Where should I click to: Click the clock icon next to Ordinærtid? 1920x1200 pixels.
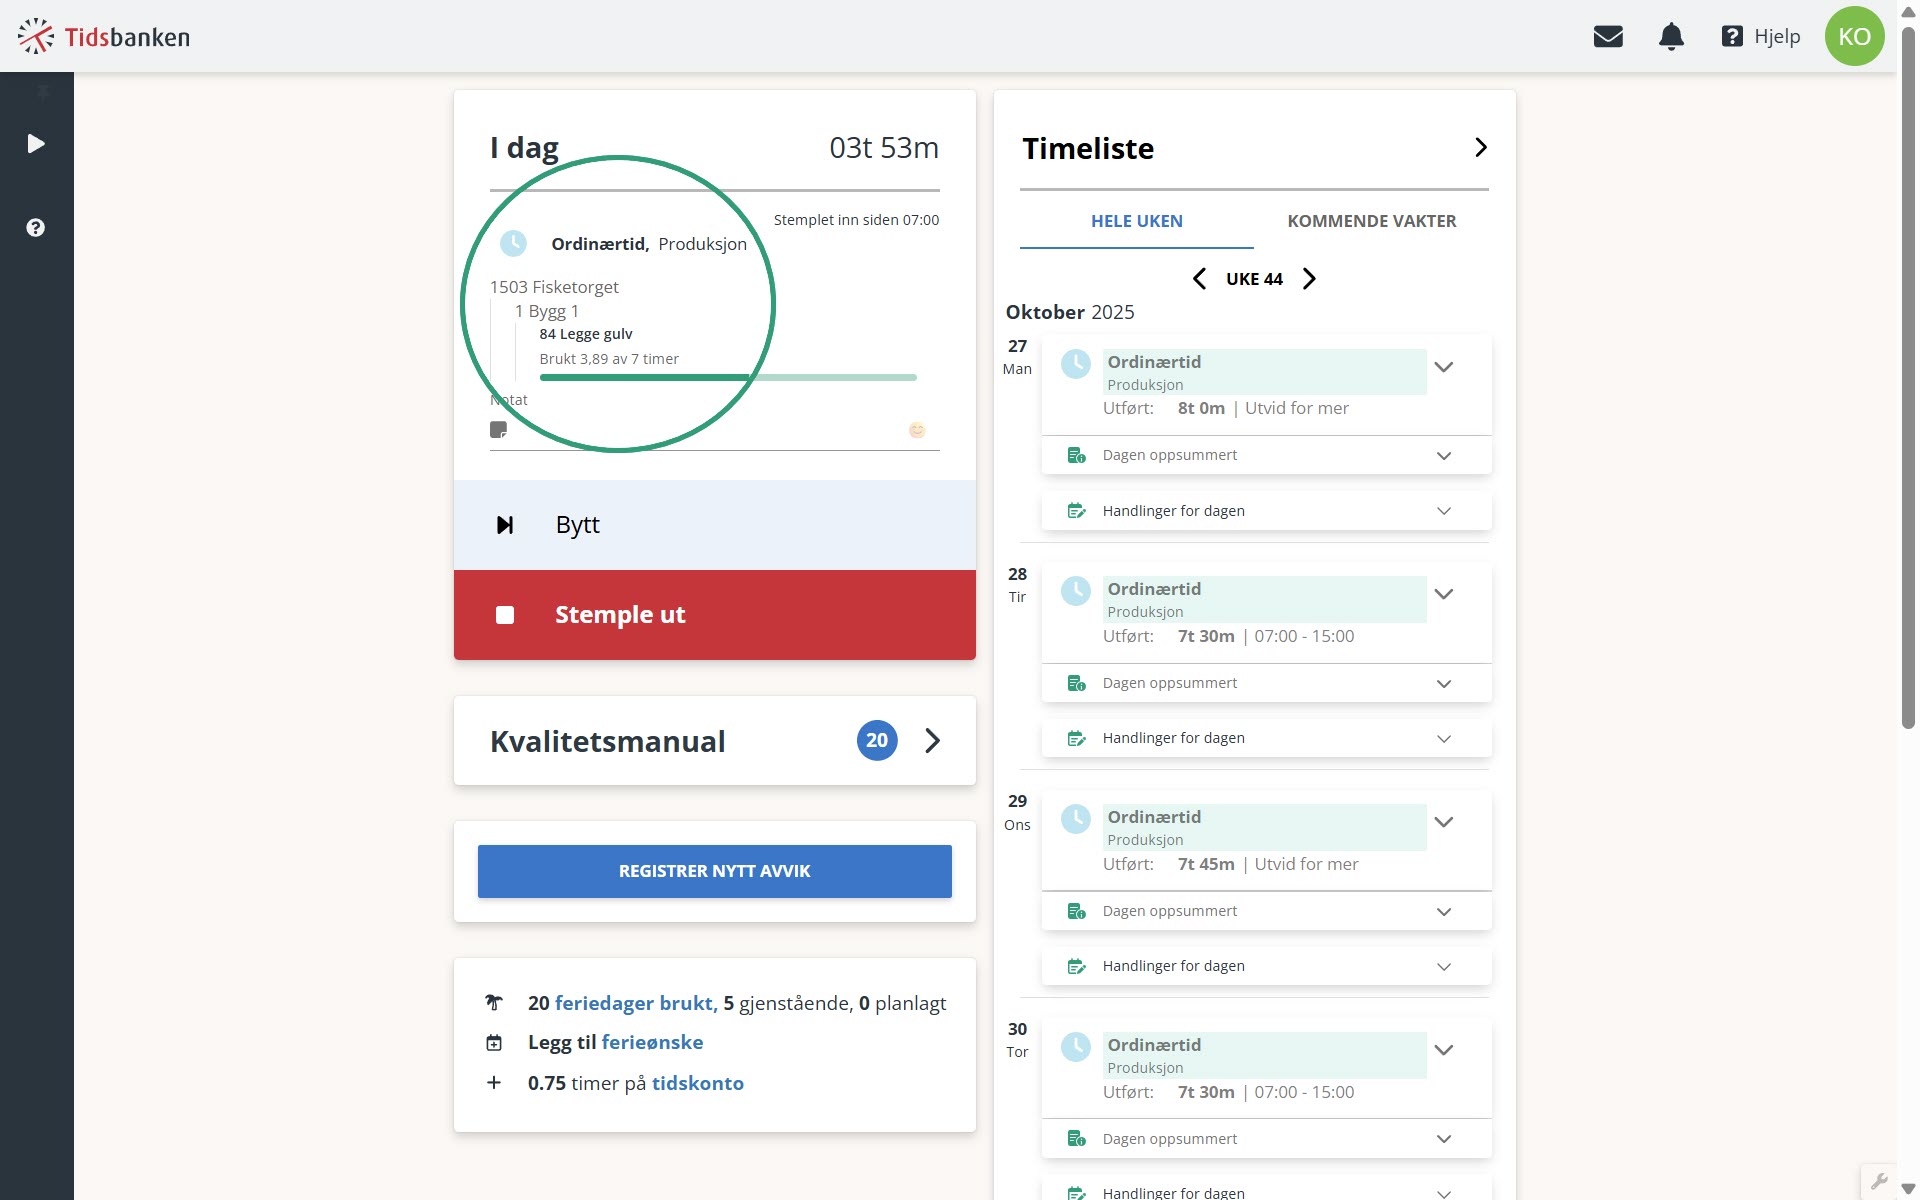coord(514,242)
